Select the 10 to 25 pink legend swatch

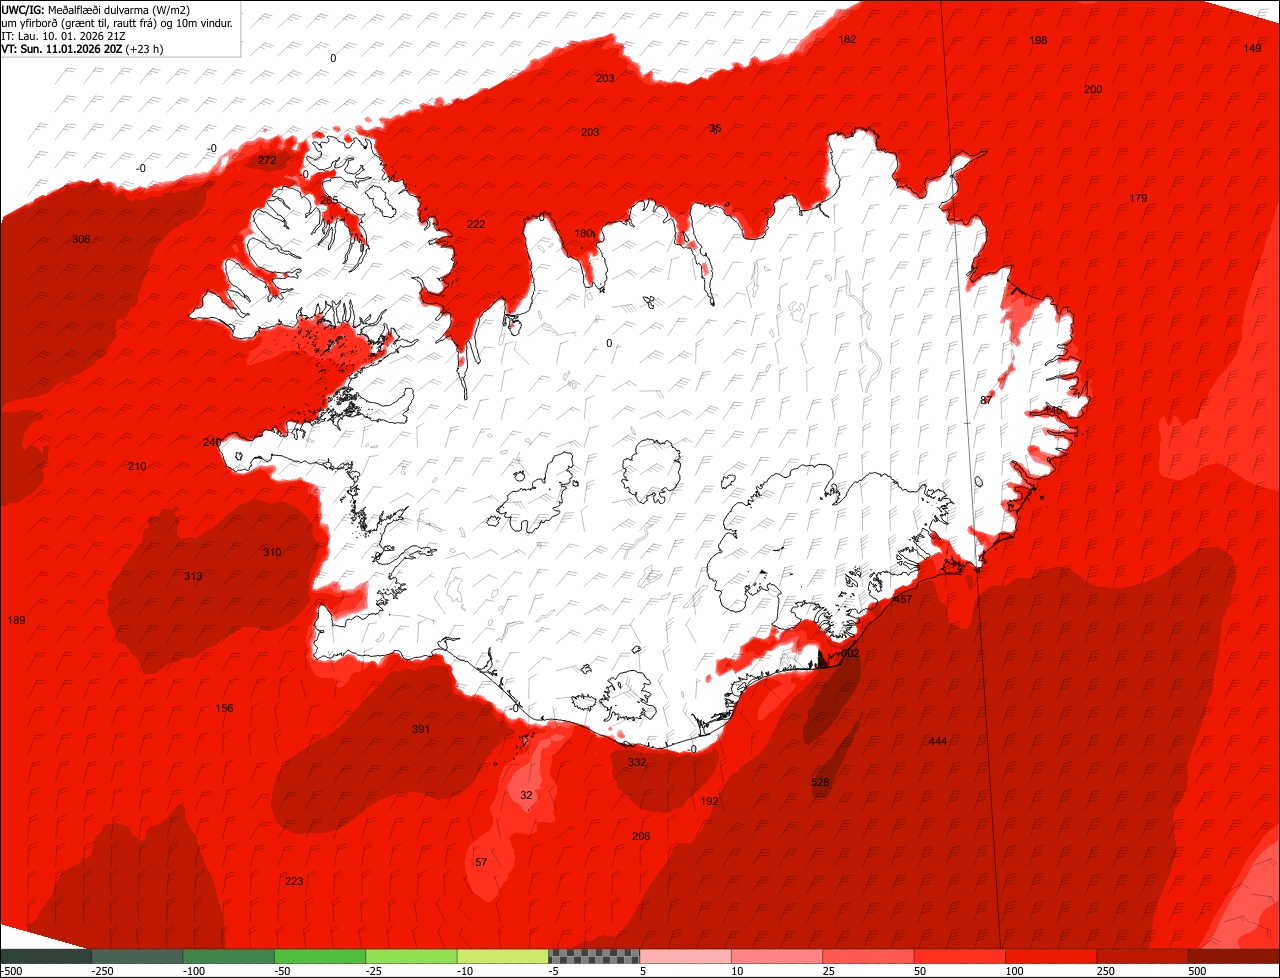[777, 956]
